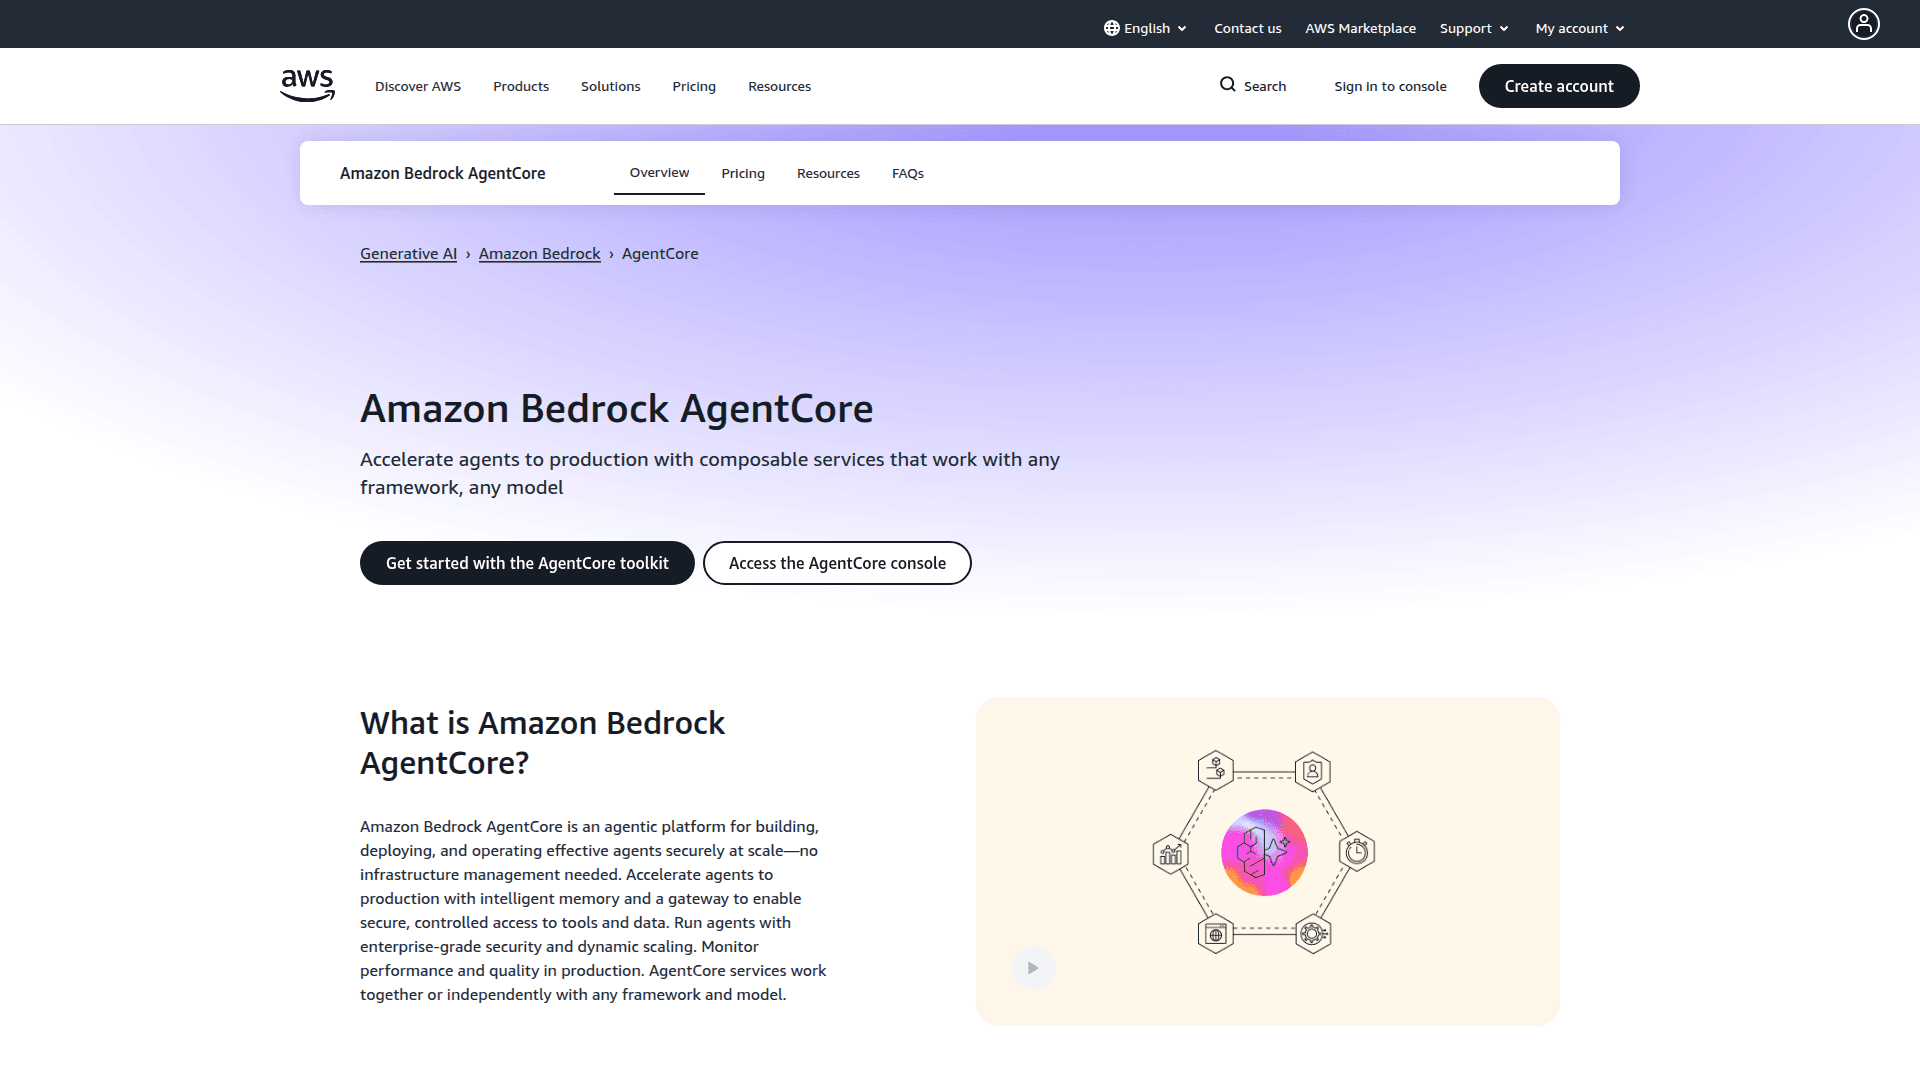Click the browser-globe hexagon icon in diagram
The image size is (1920, 1080).
(1215, 934)
